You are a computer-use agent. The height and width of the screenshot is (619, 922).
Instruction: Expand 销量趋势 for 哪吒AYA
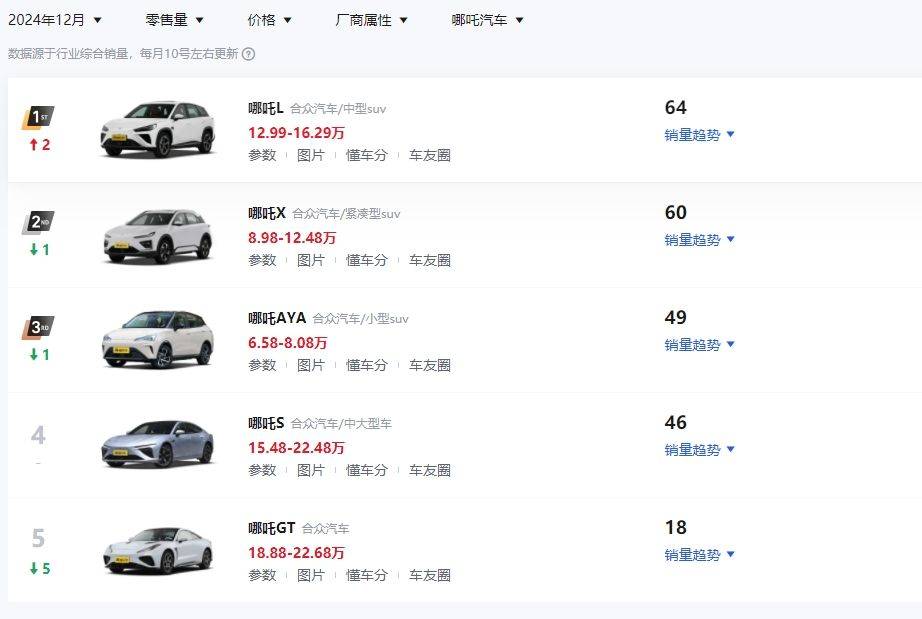click(x=699, y=345)
